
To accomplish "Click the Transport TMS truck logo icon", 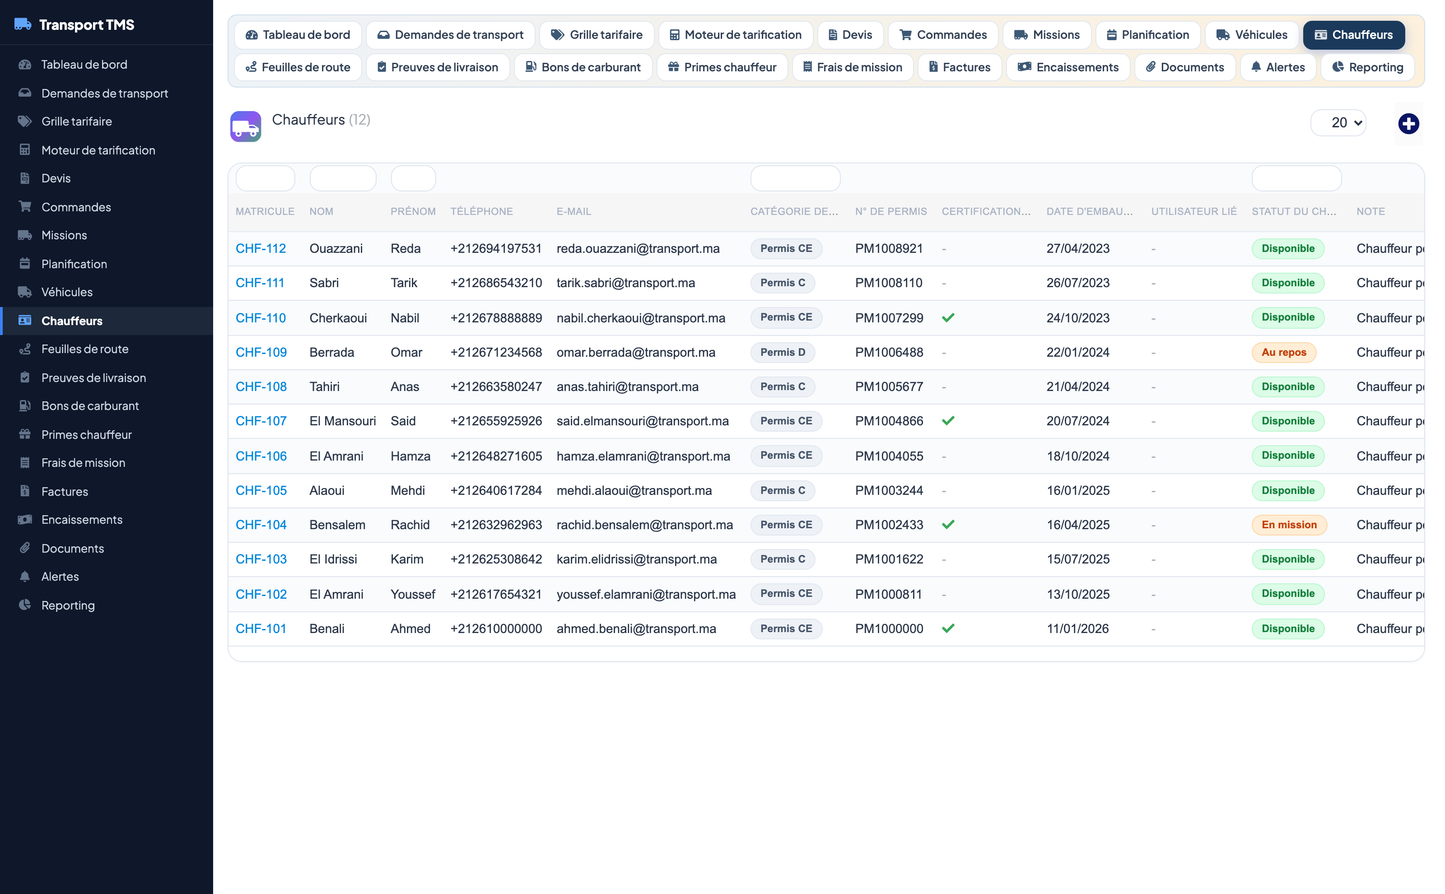I will (x=23, y=25).
